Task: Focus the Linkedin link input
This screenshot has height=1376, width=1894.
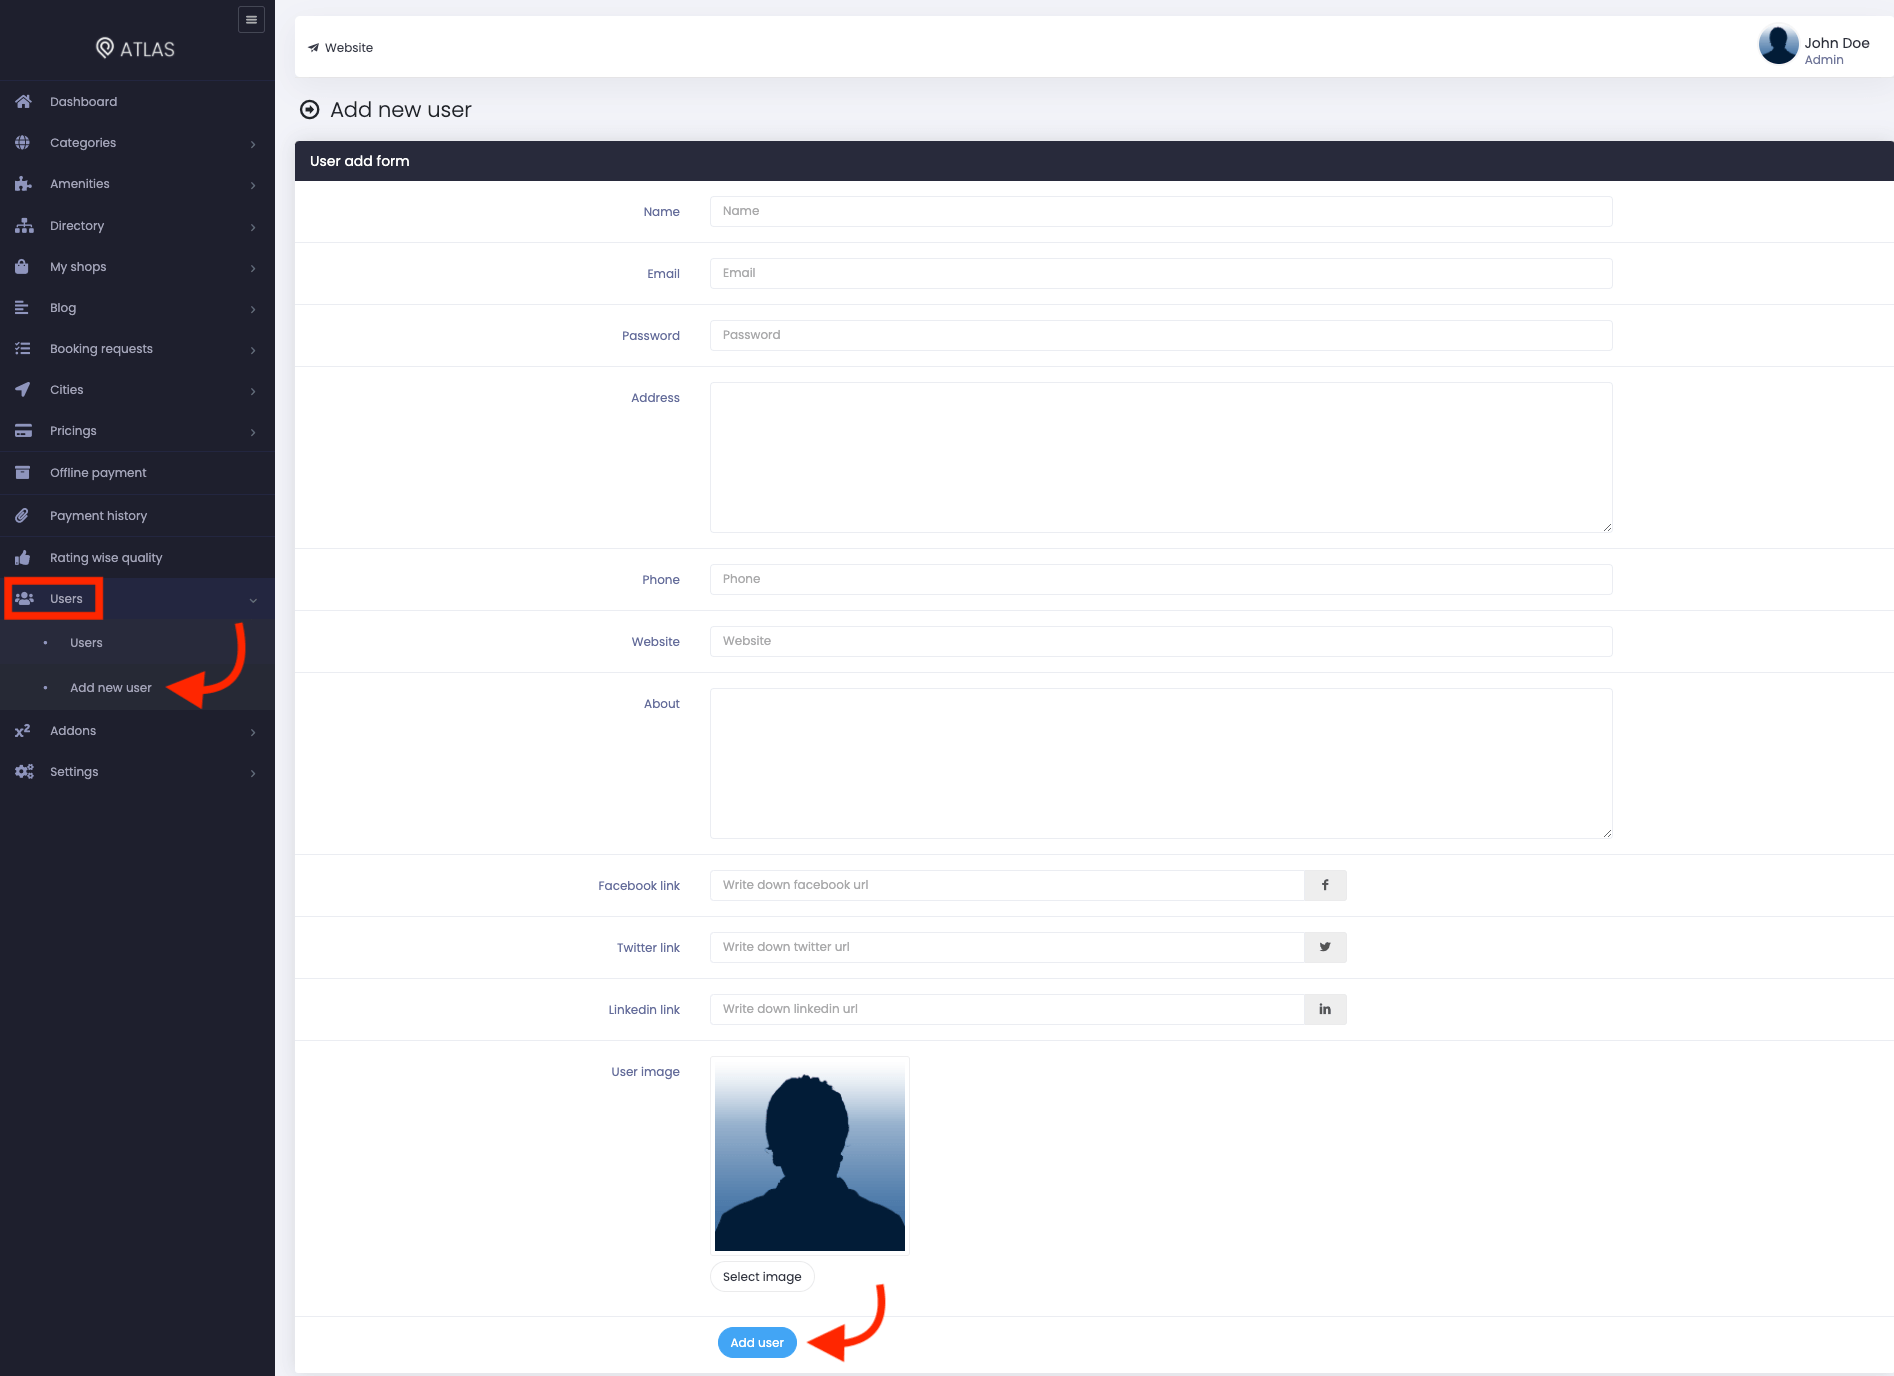Action: (1007, 1009)
